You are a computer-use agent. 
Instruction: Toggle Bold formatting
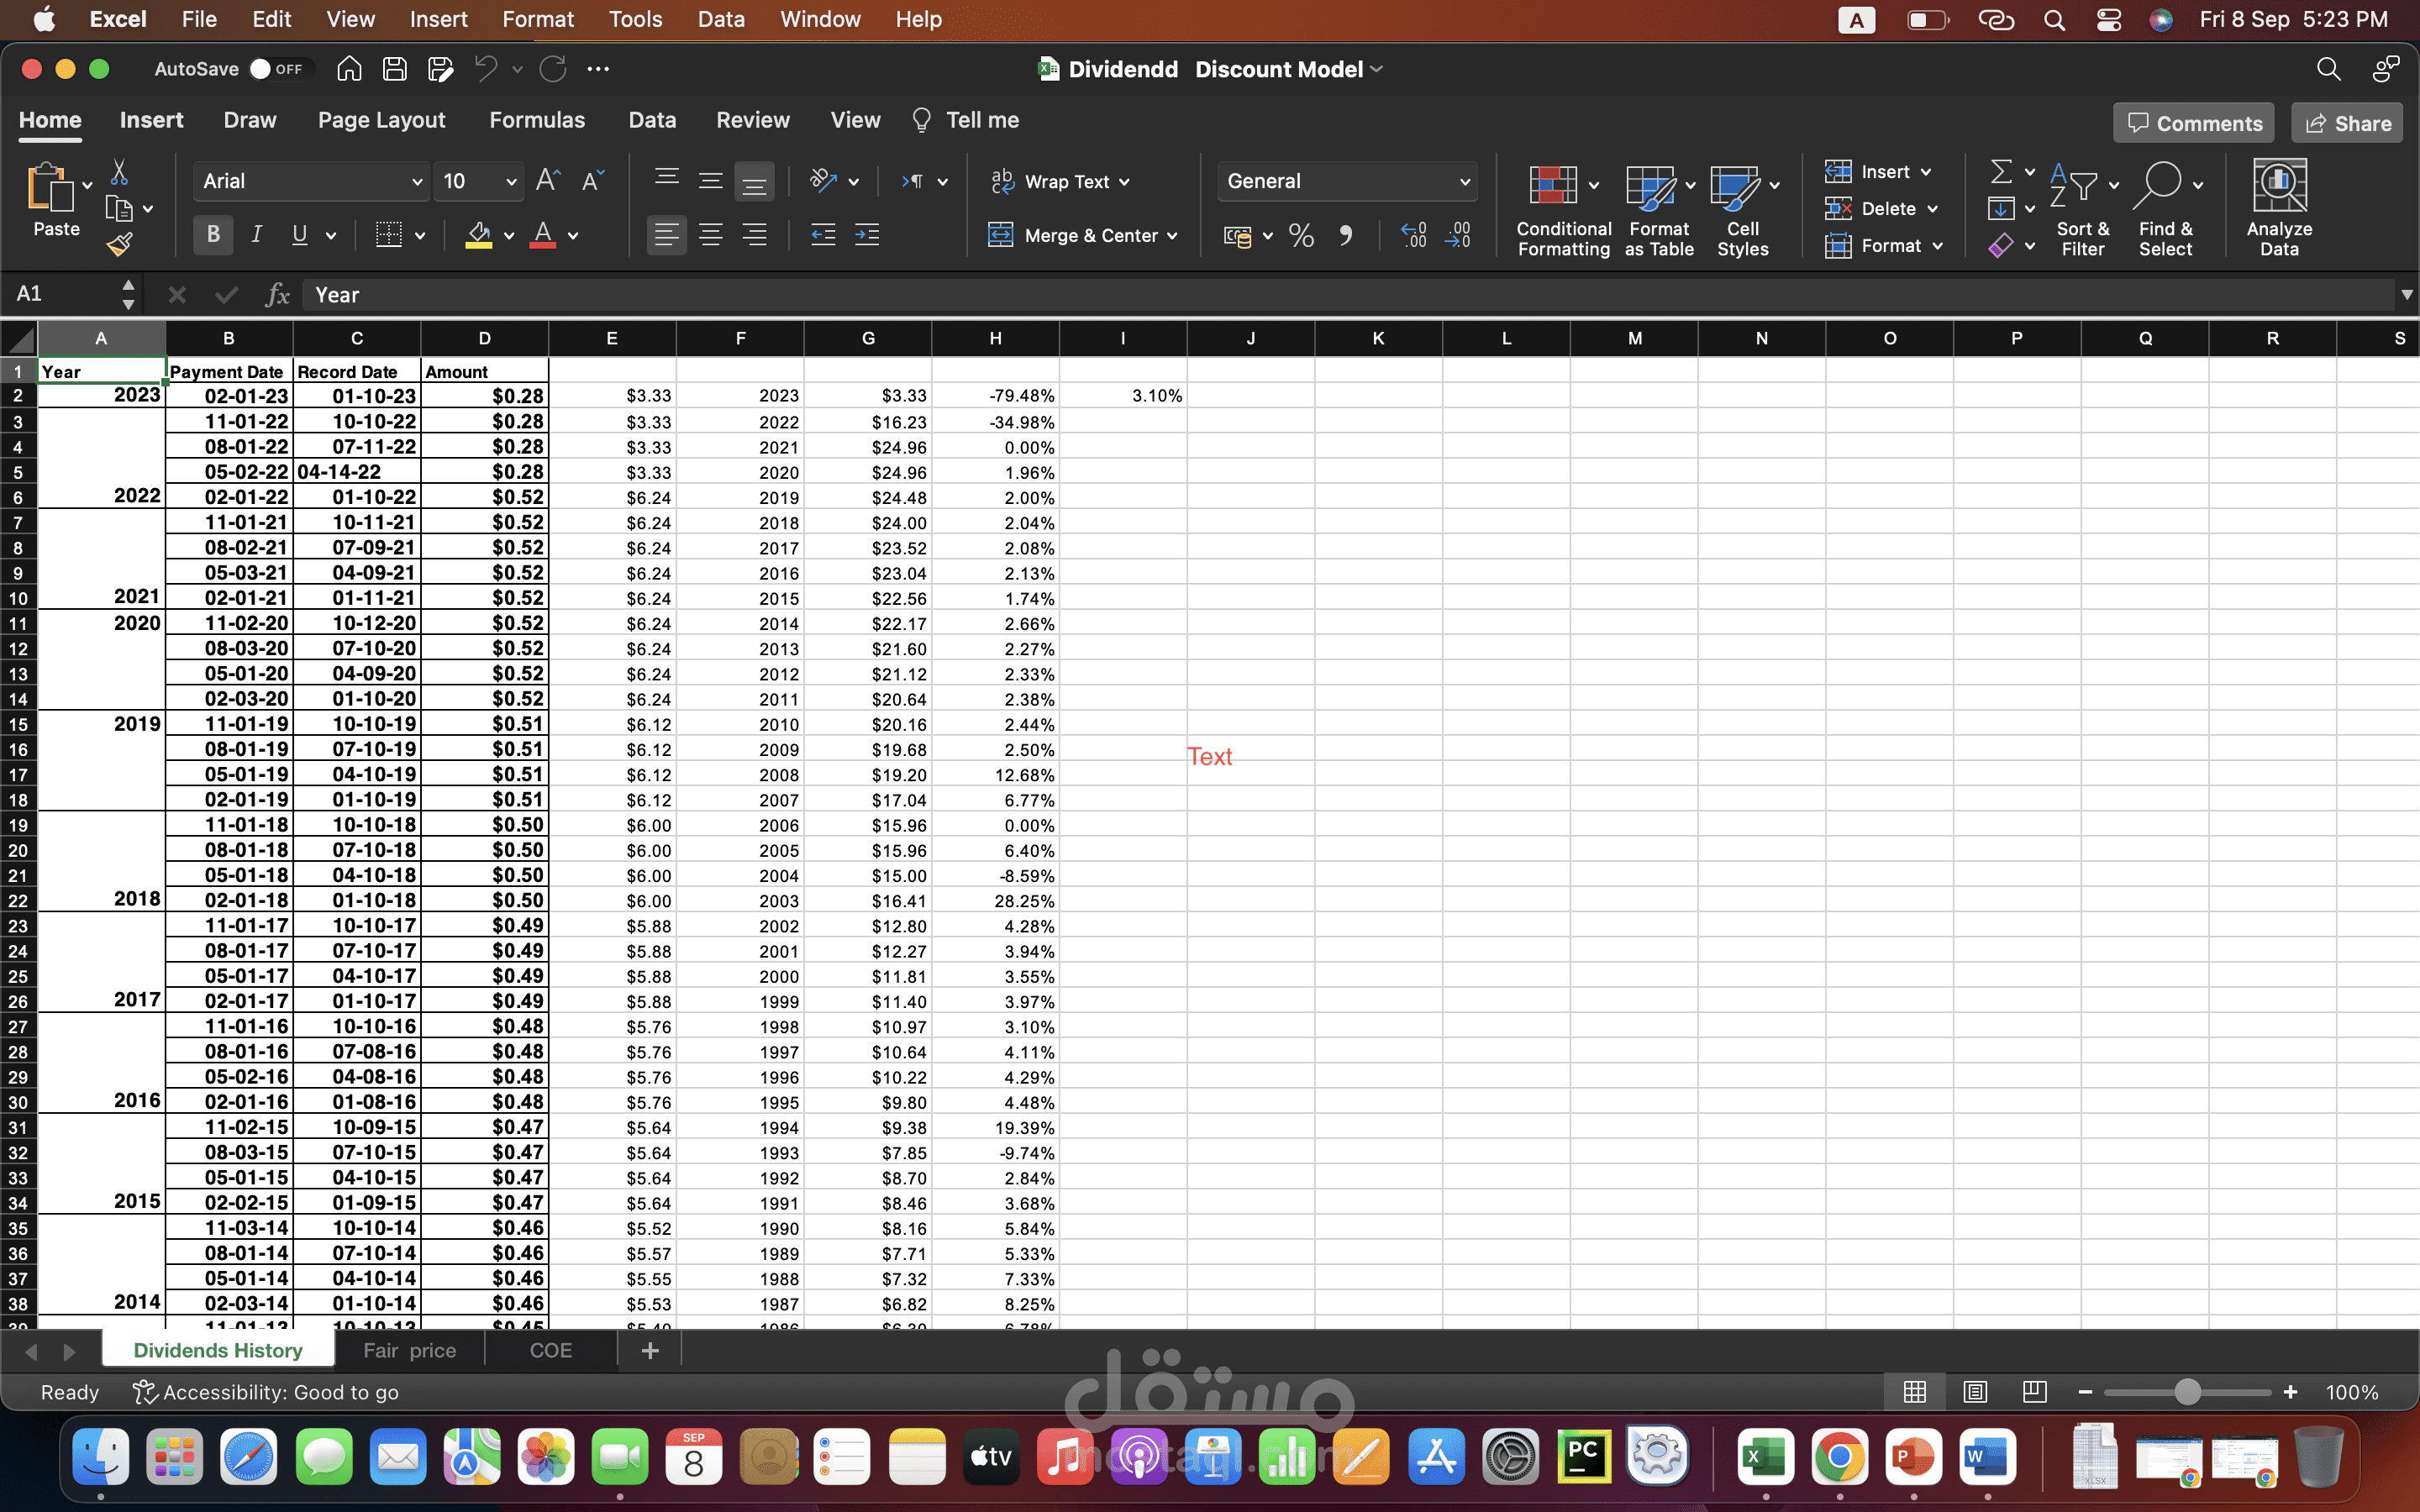pyautogui.click(x=213, y=235)
